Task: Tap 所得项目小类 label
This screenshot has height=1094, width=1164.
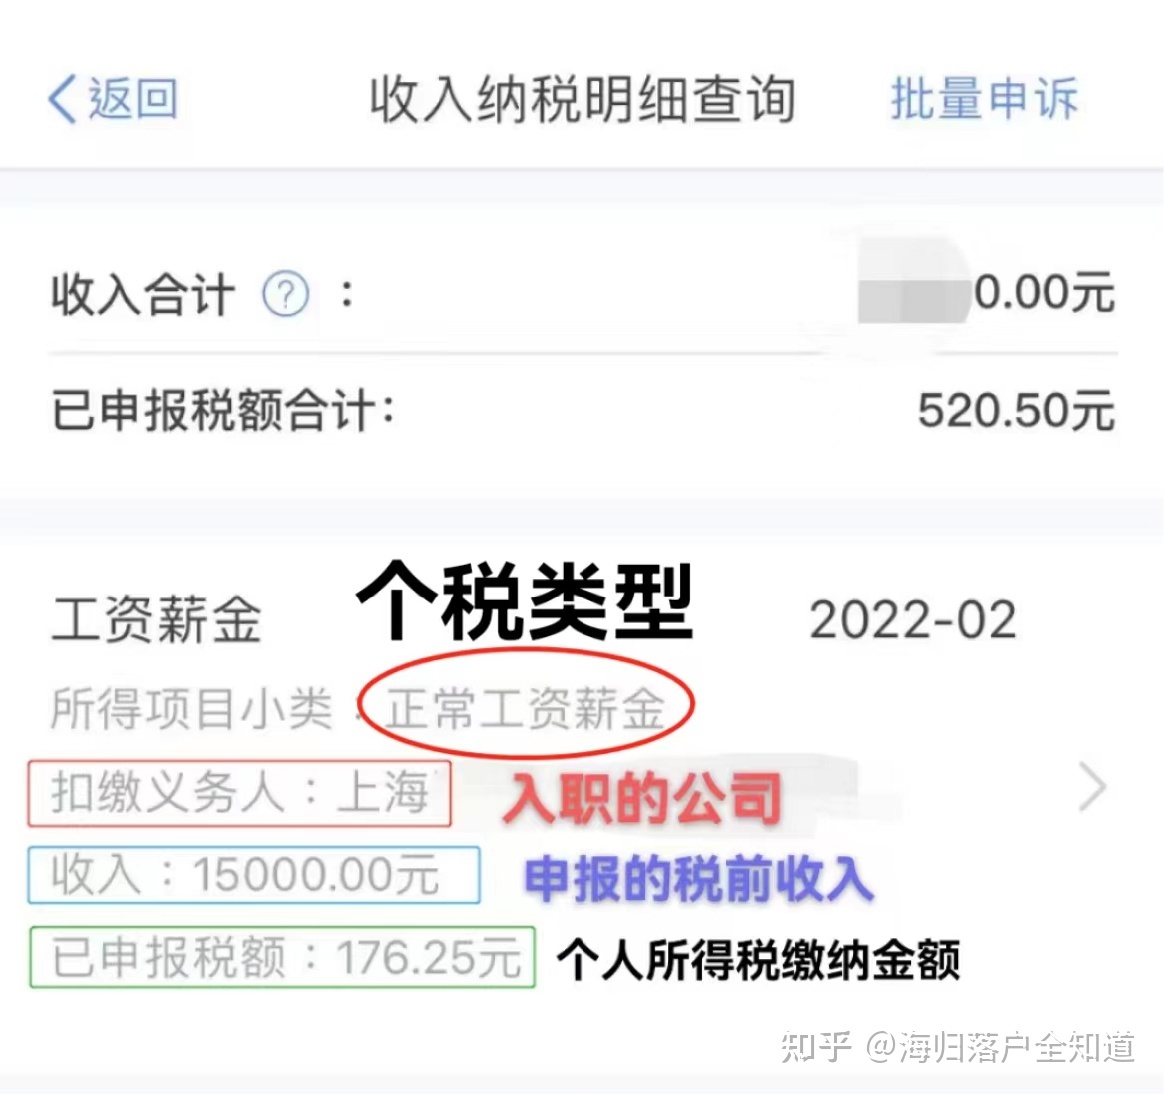Action: [x=191, y=709]
